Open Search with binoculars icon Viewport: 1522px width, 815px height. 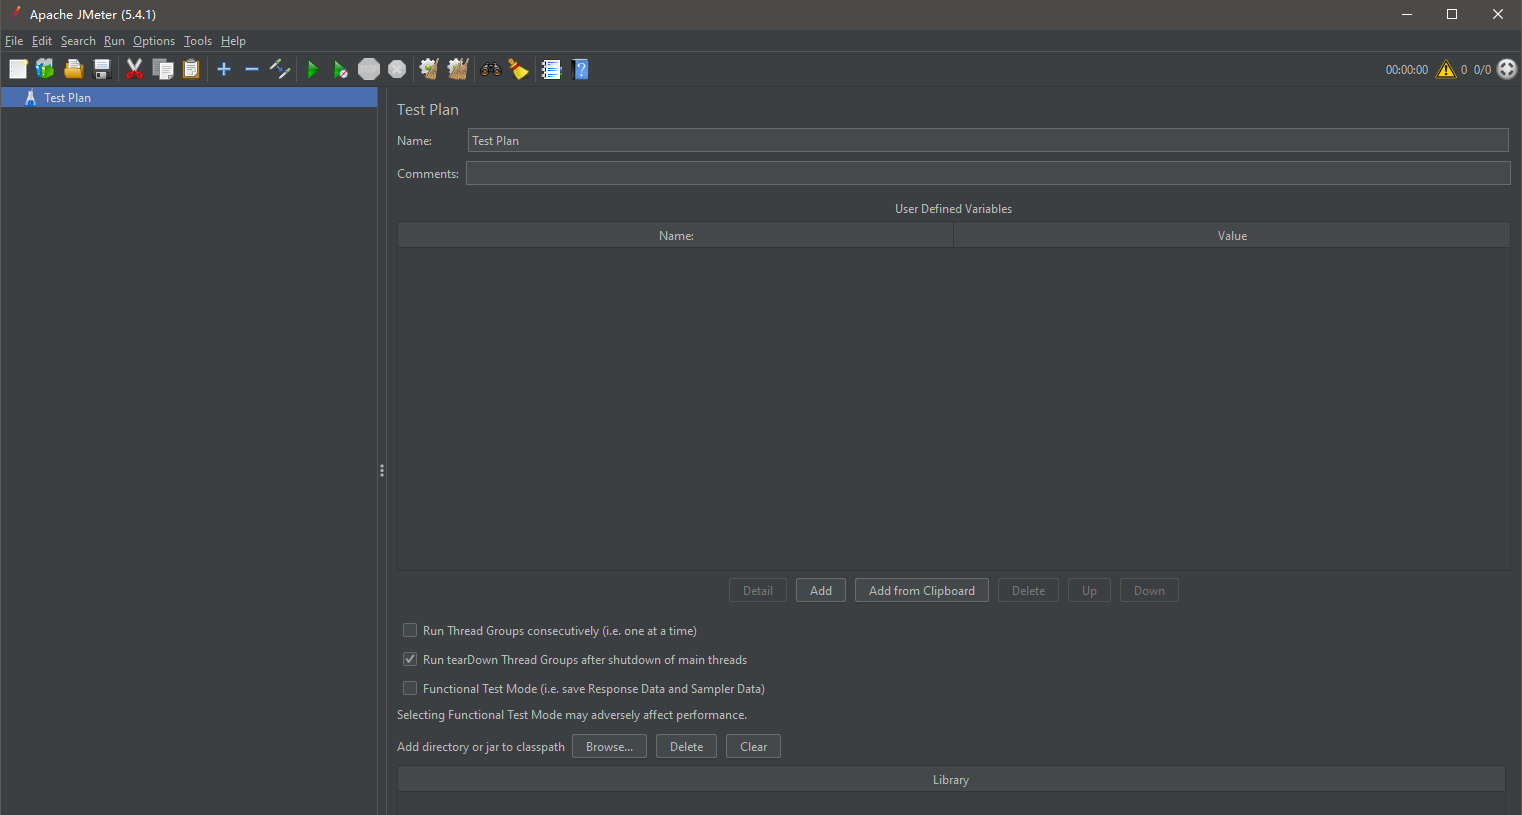[x=490, y=69]
